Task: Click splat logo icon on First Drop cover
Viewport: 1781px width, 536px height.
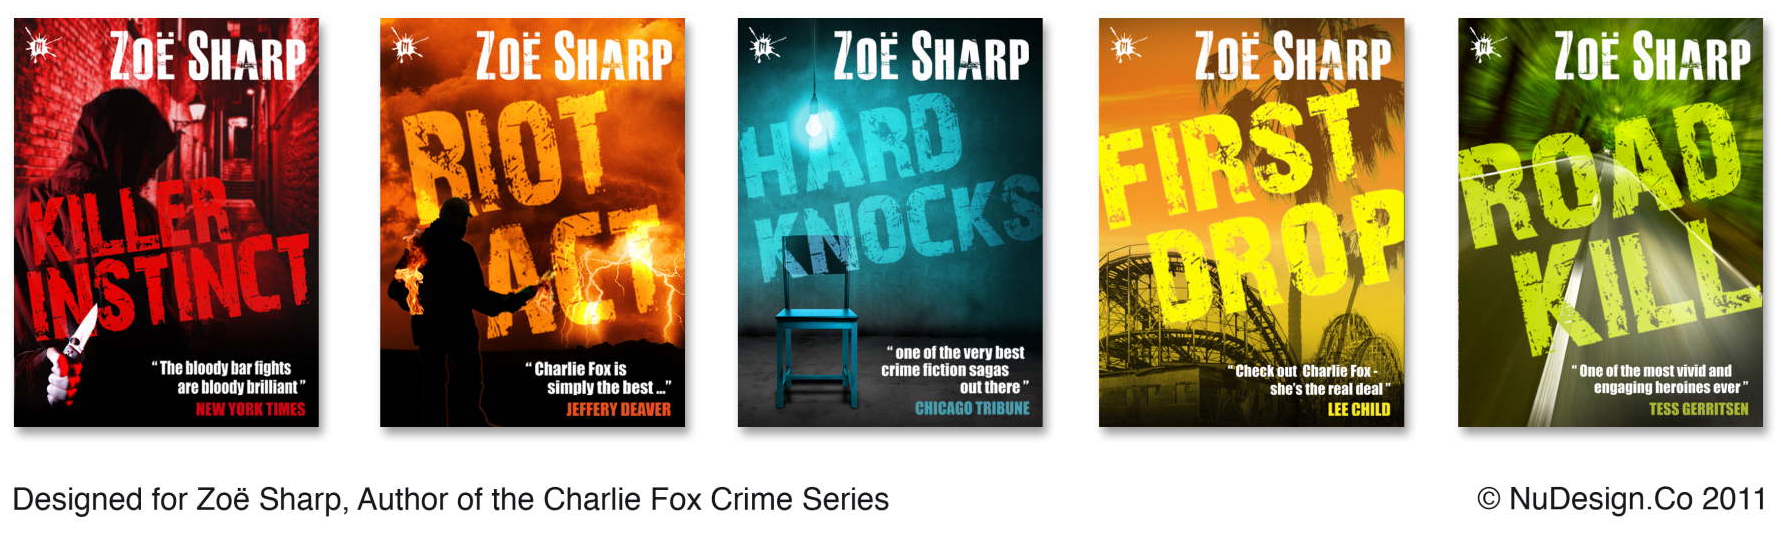Action: point(1126,46)
